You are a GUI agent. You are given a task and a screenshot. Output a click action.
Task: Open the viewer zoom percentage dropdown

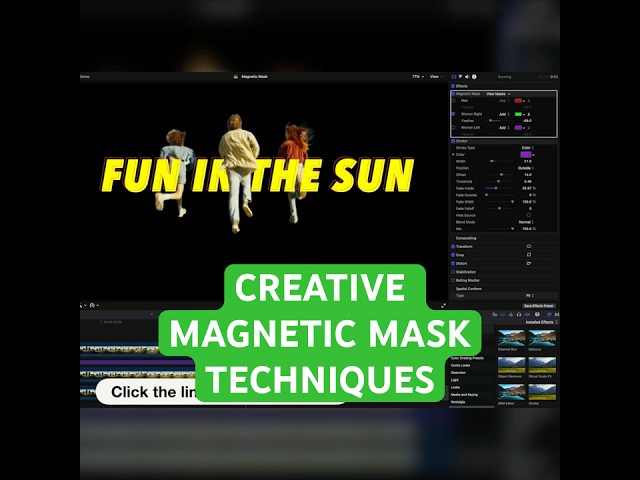(x=418, y=77)
